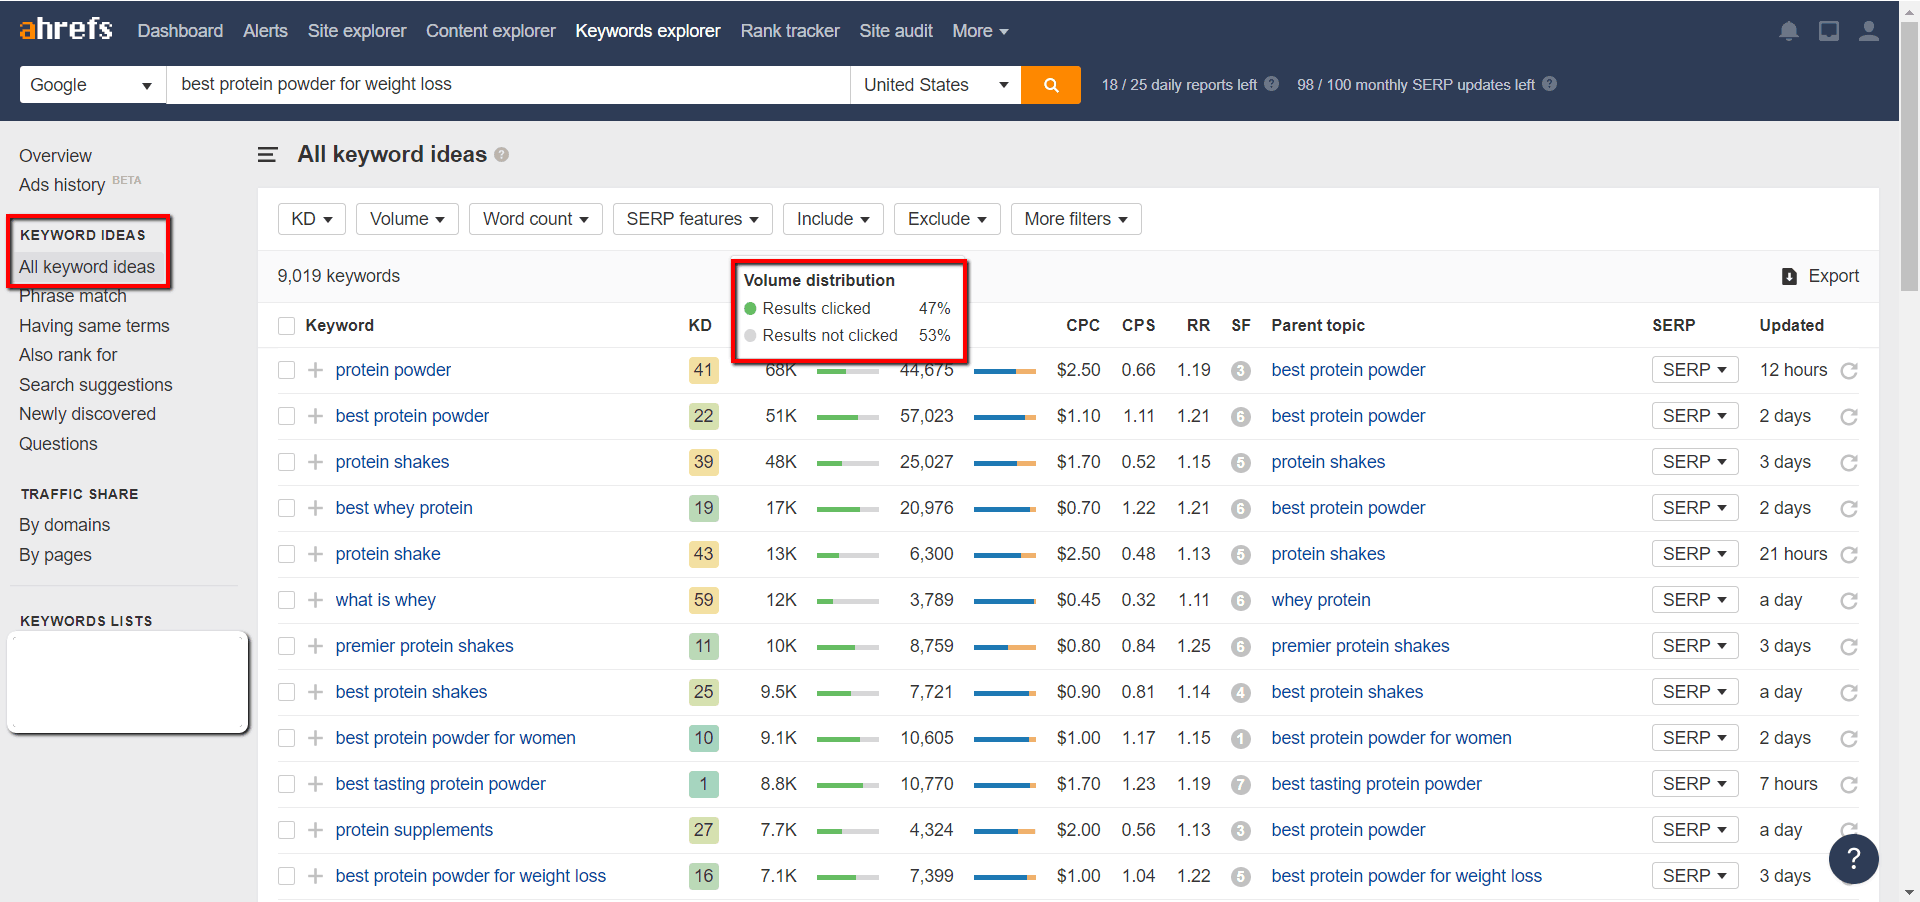The width and height of the screenshot is (1920, 902).
Task: Check the protein powder row checkbox
Action: coord(287,370)
